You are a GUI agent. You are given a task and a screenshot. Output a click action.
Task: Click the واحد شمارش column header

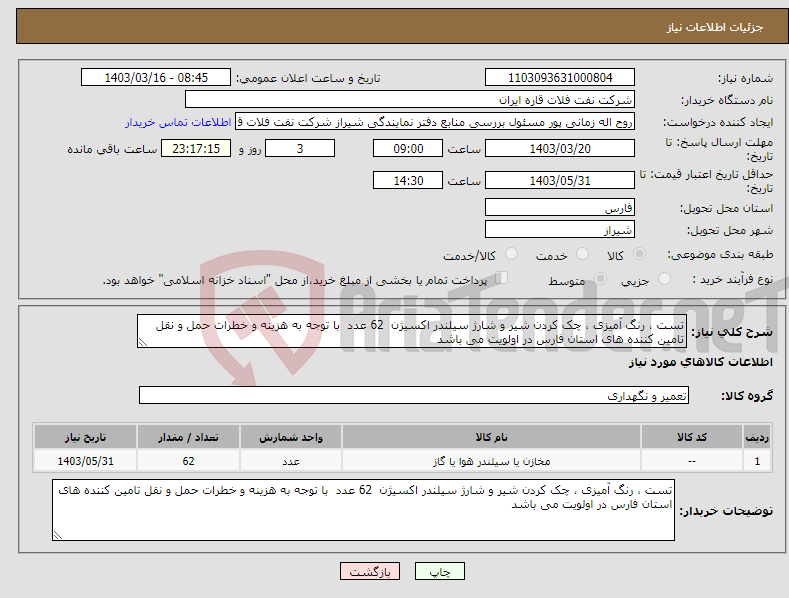tap(291, 437)
